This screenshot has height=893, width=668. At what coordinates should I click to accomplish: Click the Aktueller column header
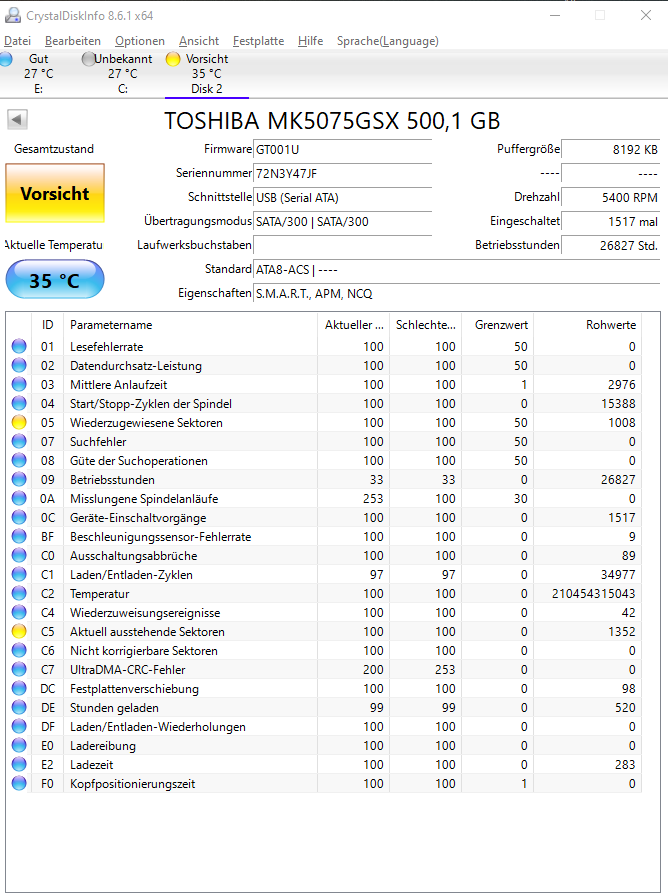tap(353, 325)
